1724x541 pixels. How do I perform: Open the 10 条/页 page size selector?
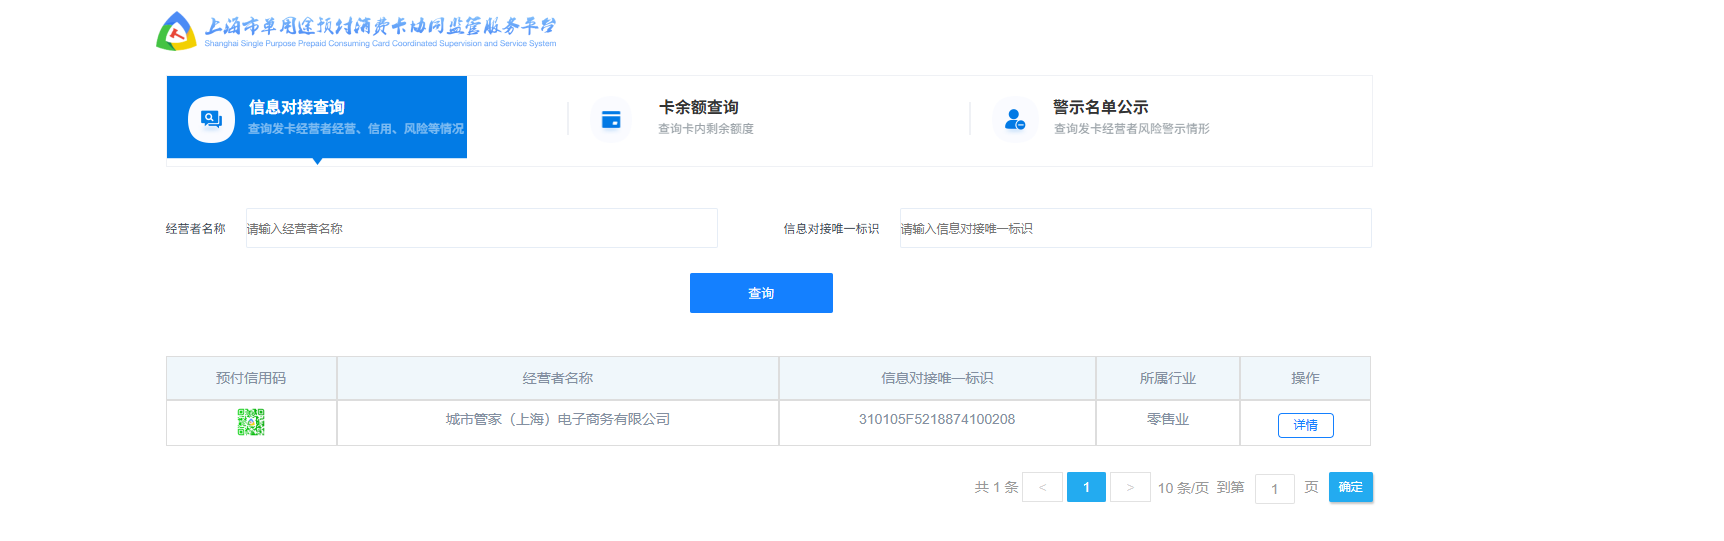[x=1183, y=488]
